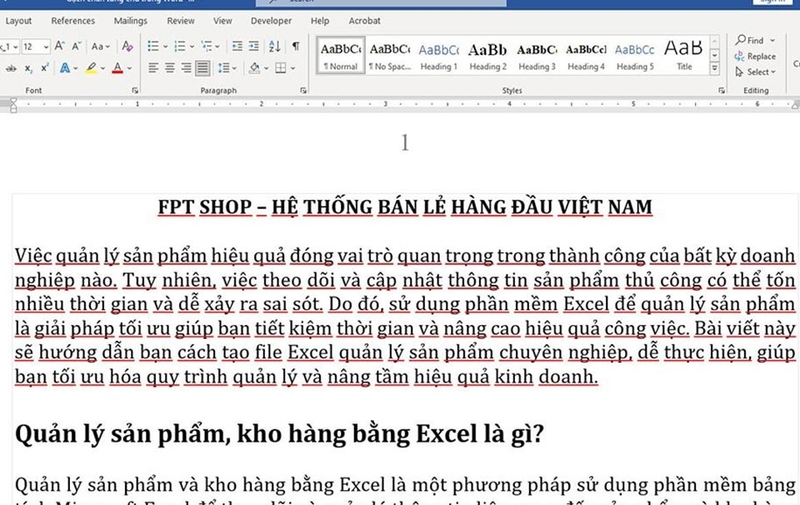
Task: Align text to the left
Action: [153, 68]
